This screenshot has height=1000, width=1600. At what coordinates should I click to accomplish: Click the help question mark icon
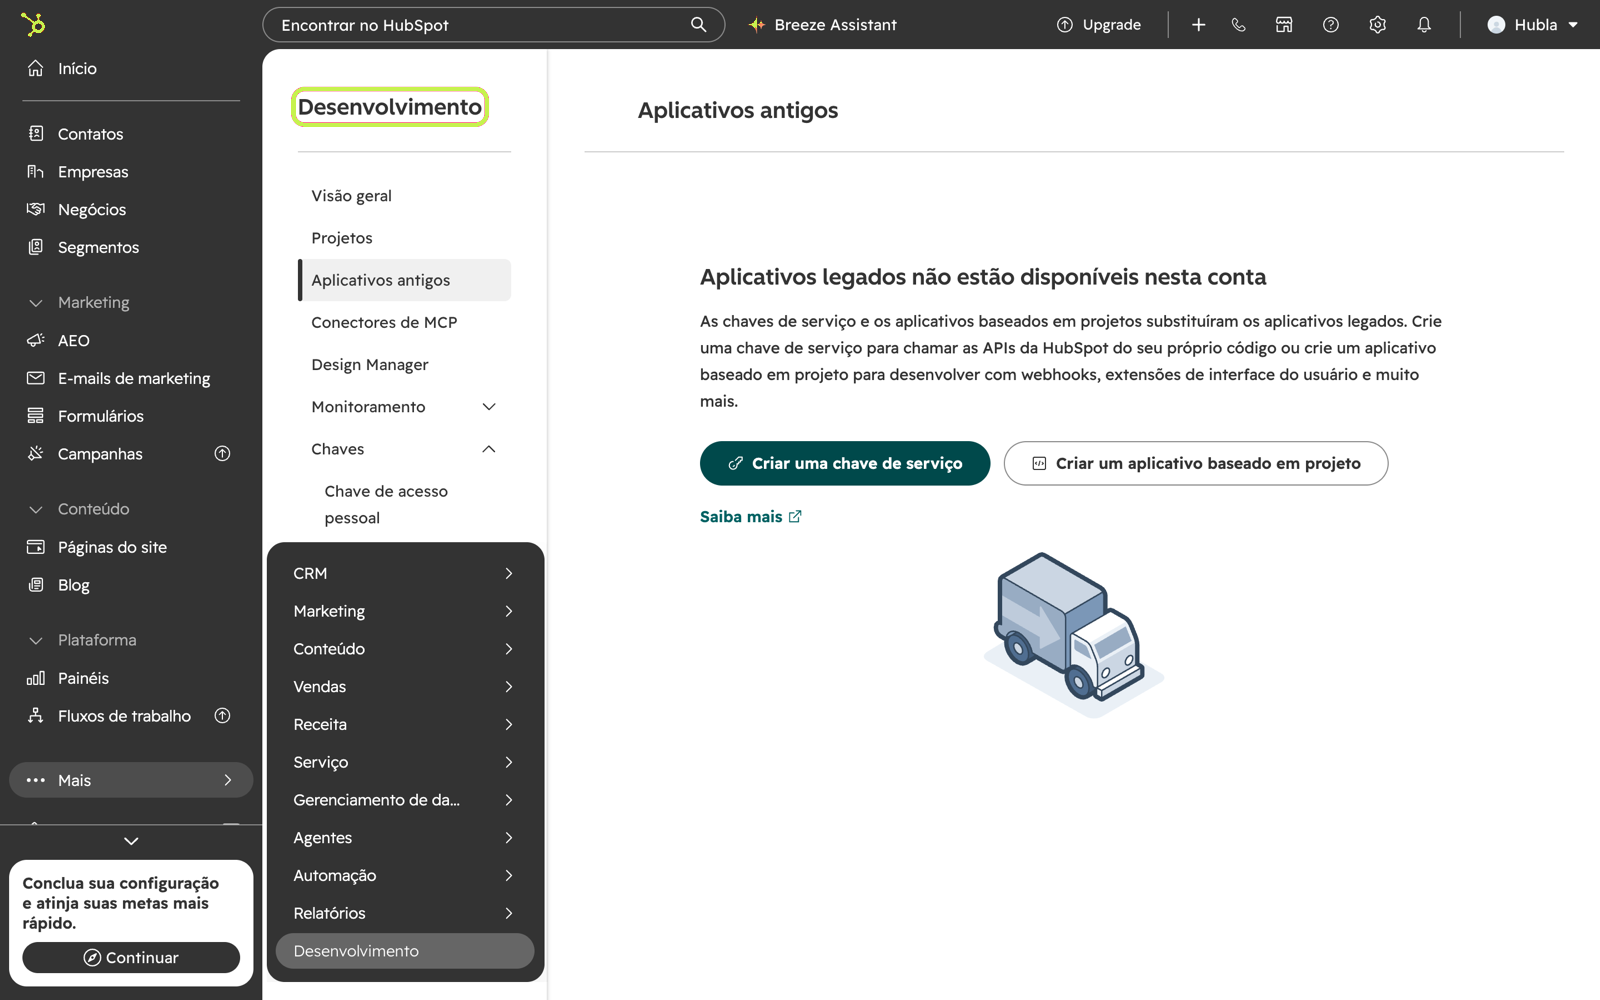1331,24
